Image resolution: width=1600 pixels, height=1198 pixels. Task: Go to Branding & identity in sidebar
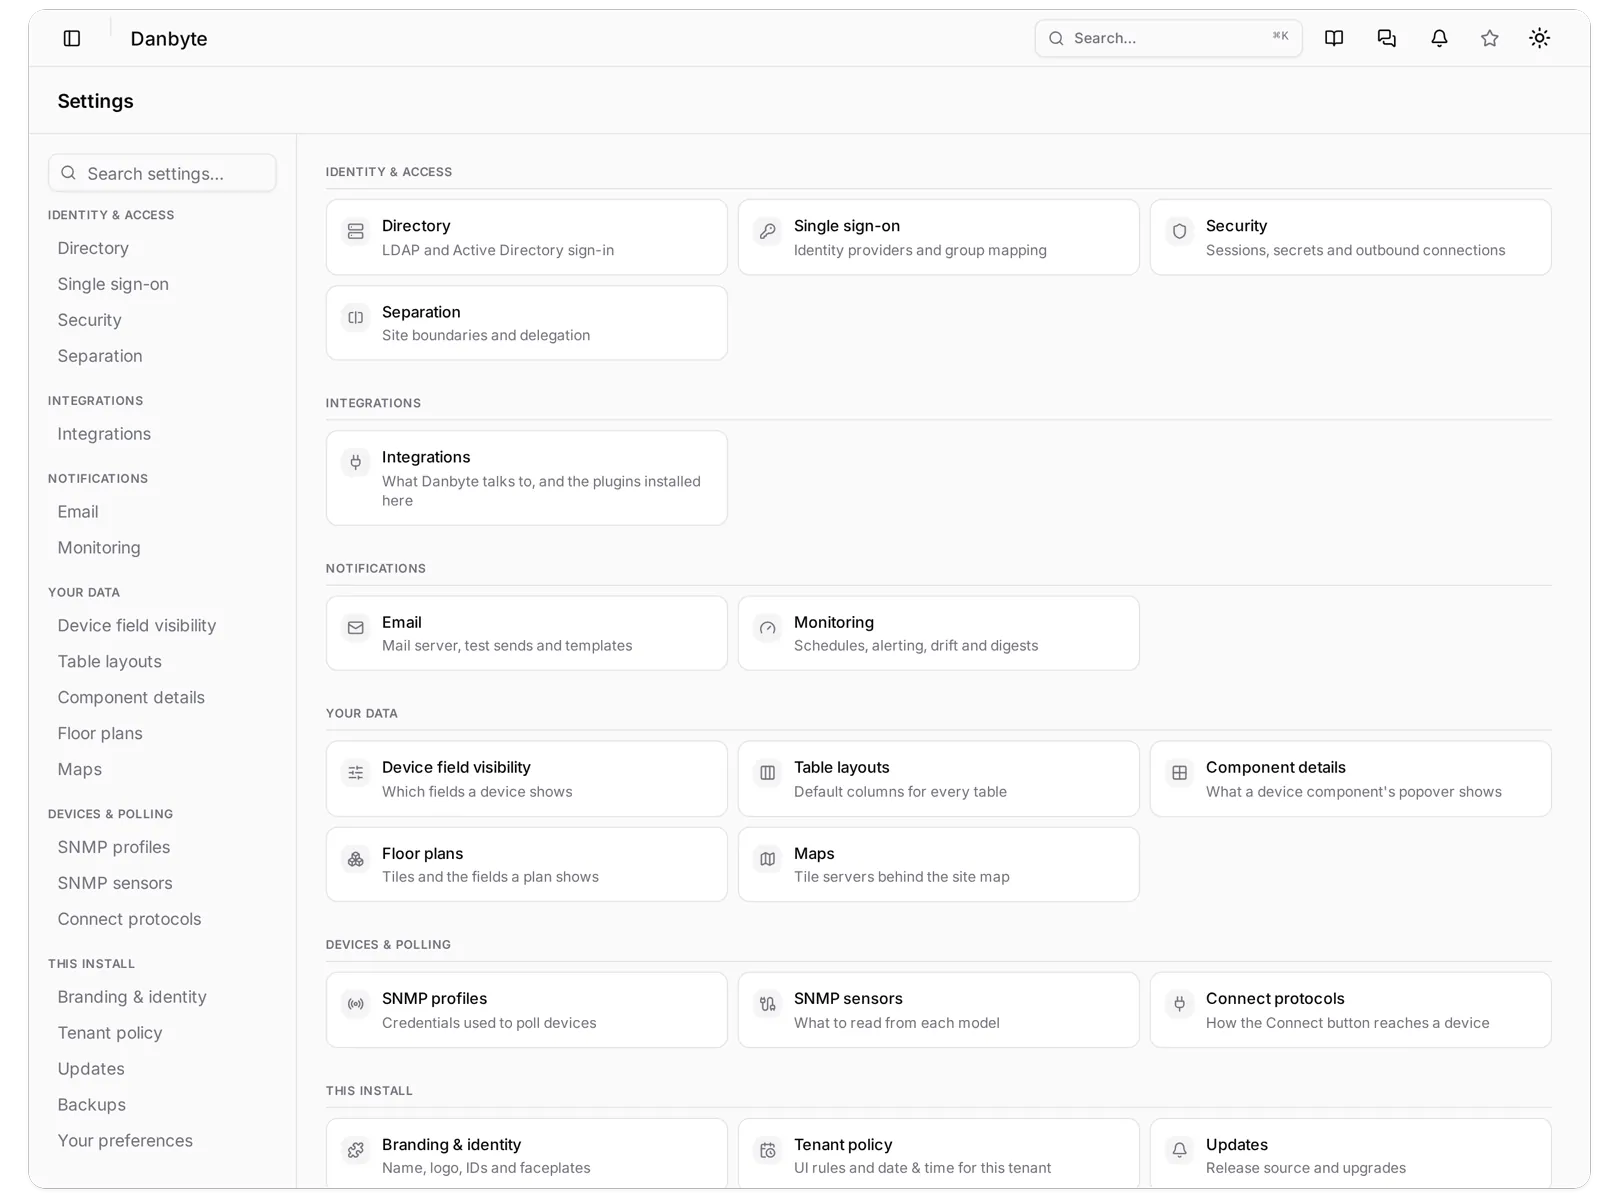132,997
